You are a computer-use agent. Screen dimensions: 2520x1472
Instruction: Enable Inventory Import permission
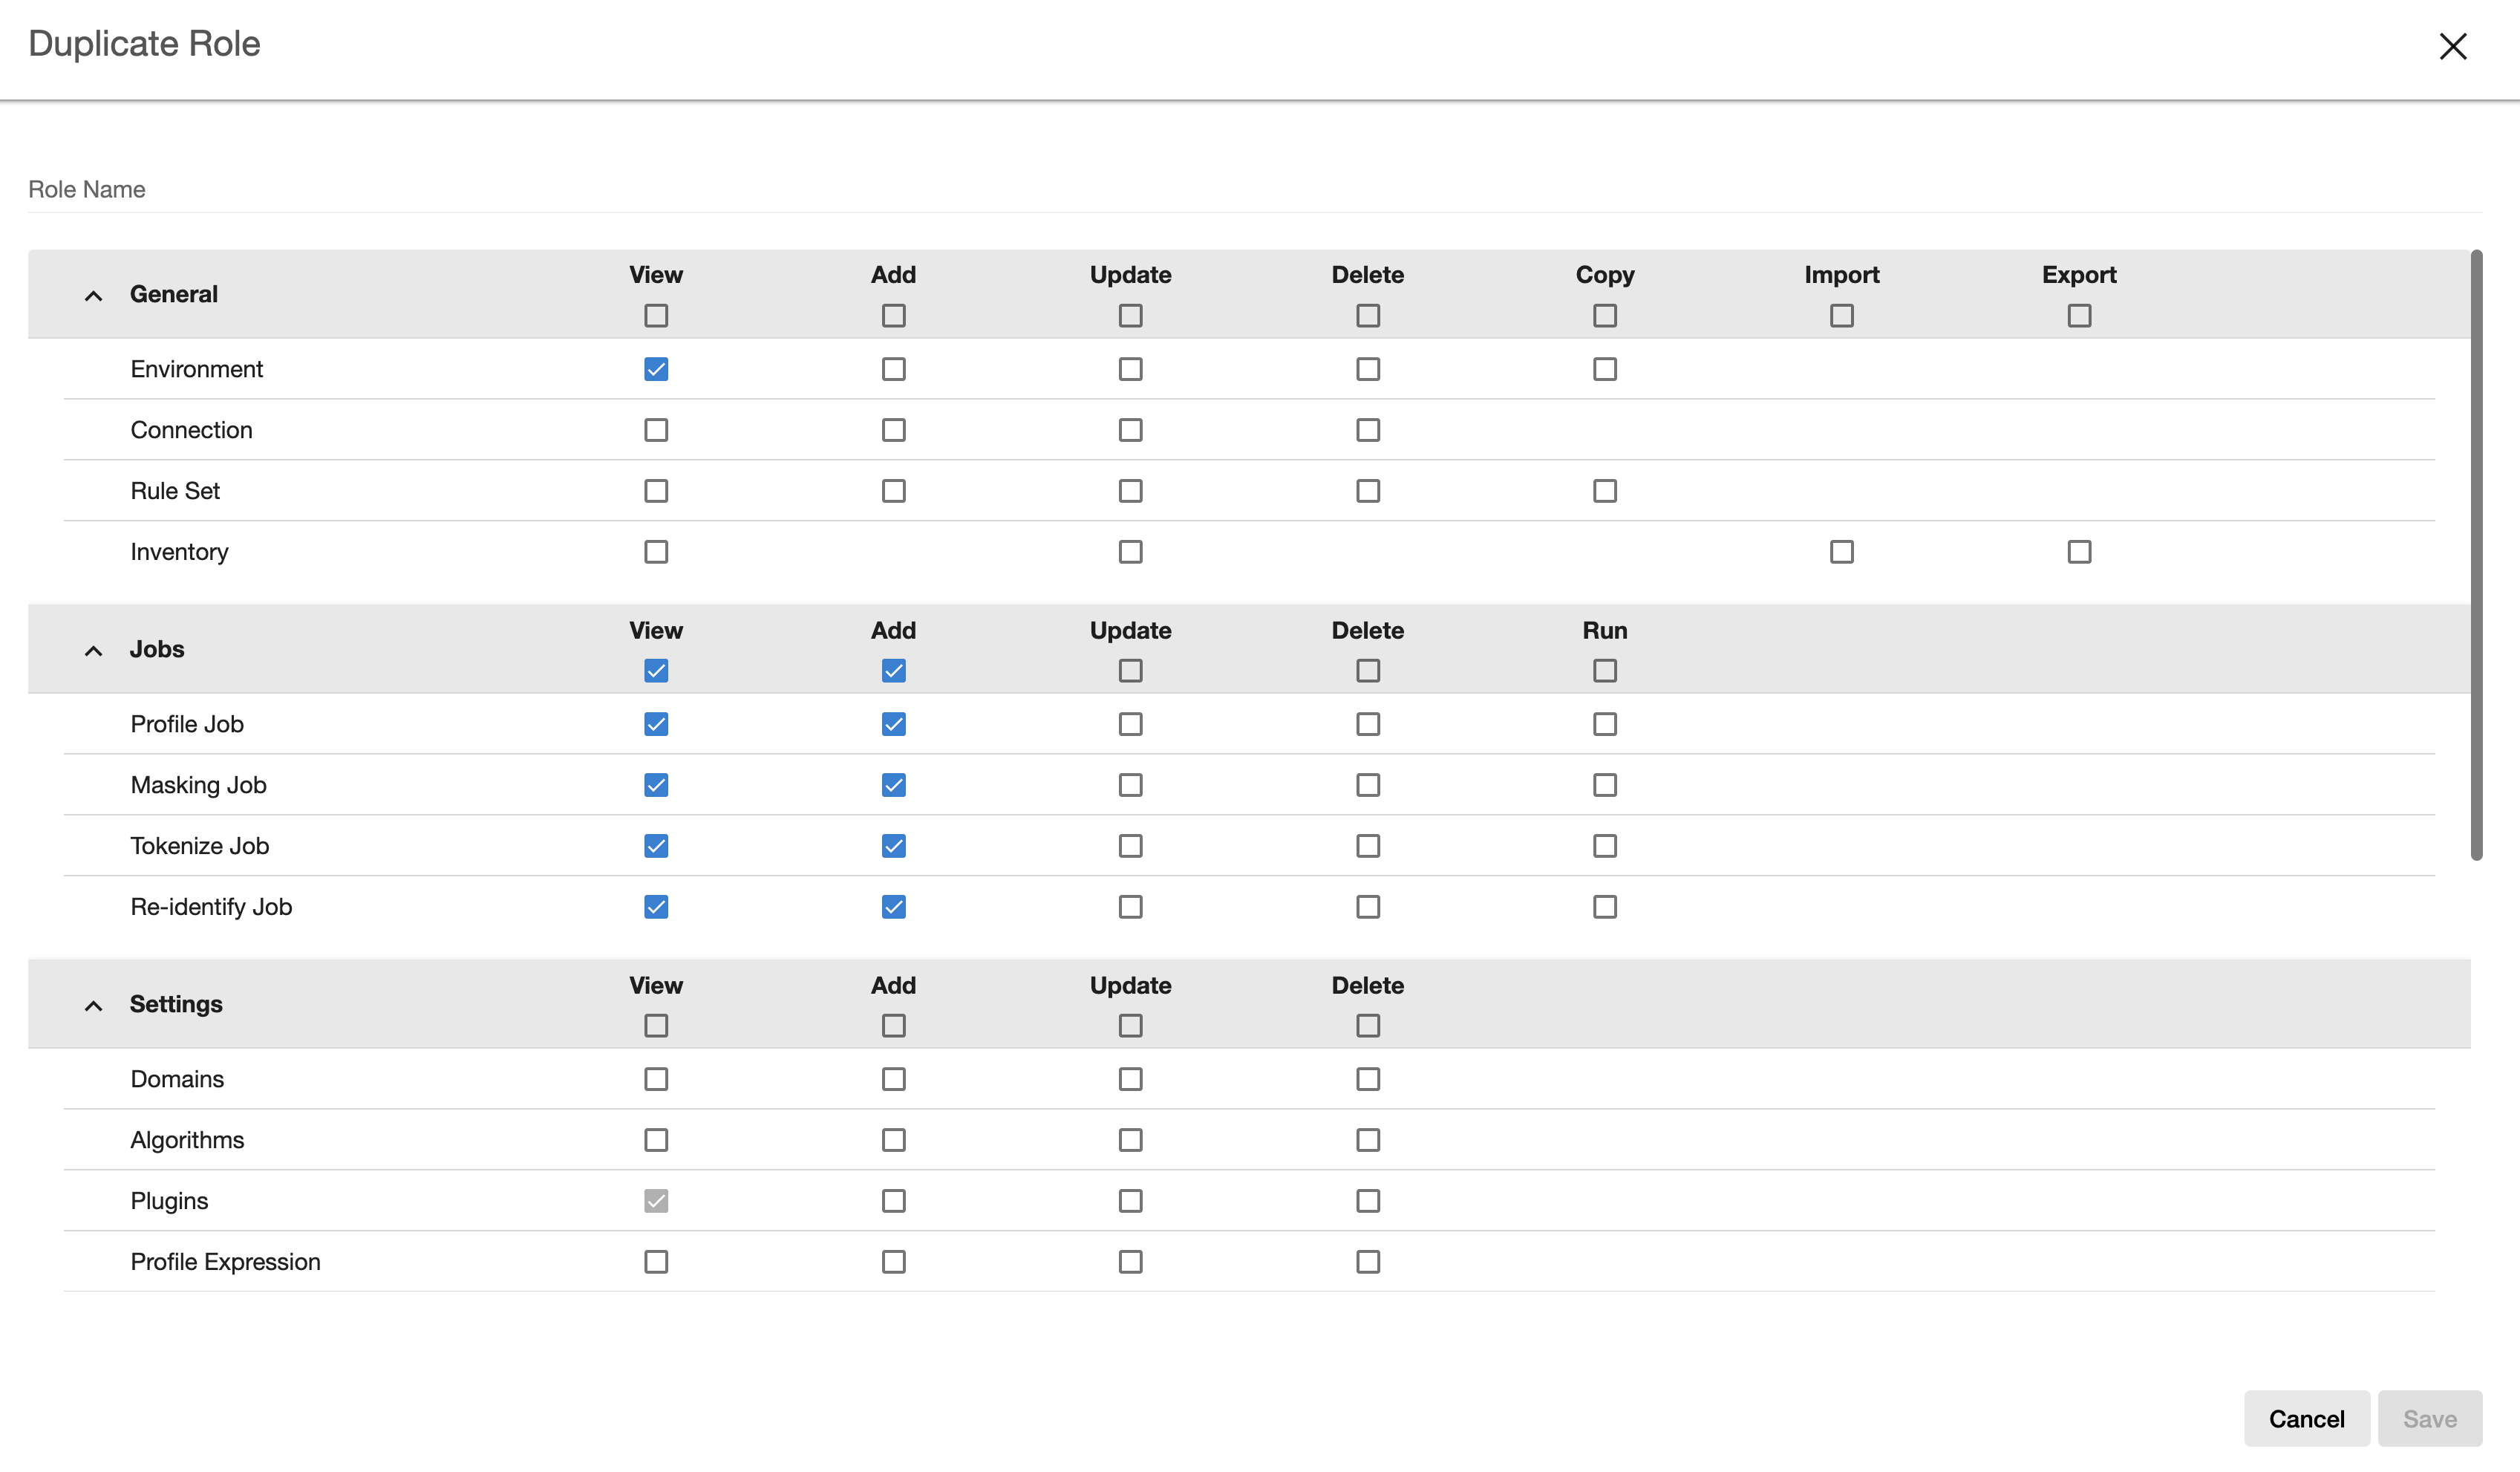click(x=1841, y=552)
